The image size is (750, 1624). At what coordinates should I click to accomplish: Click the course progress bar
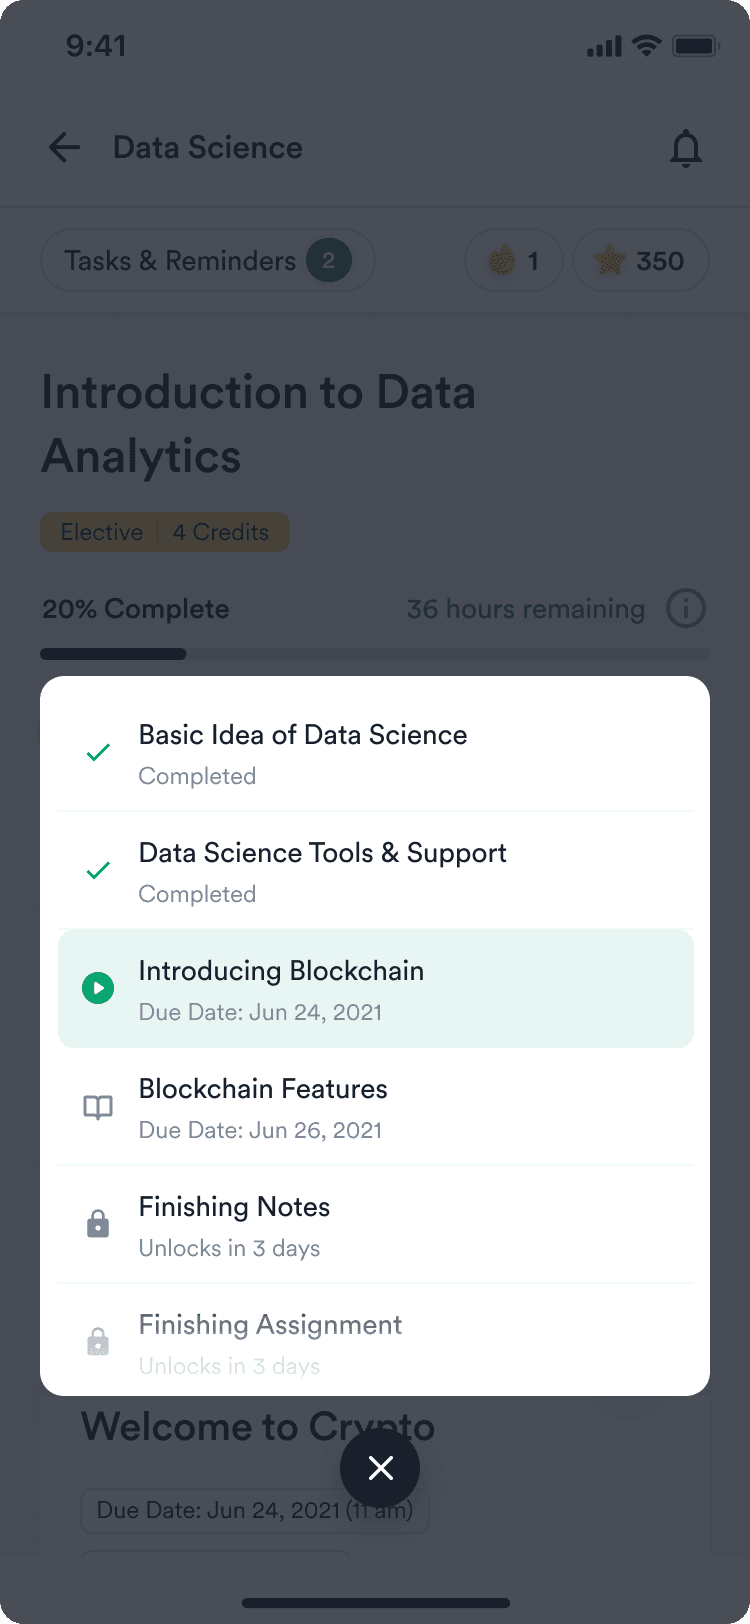point(375,654)
